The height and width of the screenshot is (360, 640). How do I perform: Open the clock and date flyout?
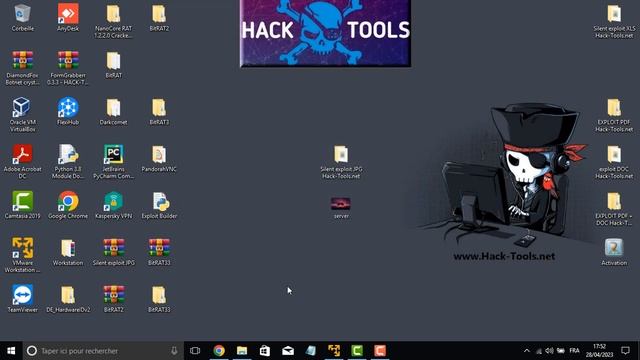click(x=599, y=351)
